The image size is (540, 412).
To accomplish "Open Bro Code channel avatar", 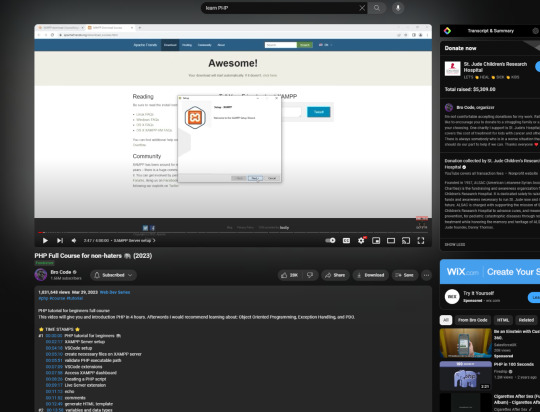I will 41,275.
